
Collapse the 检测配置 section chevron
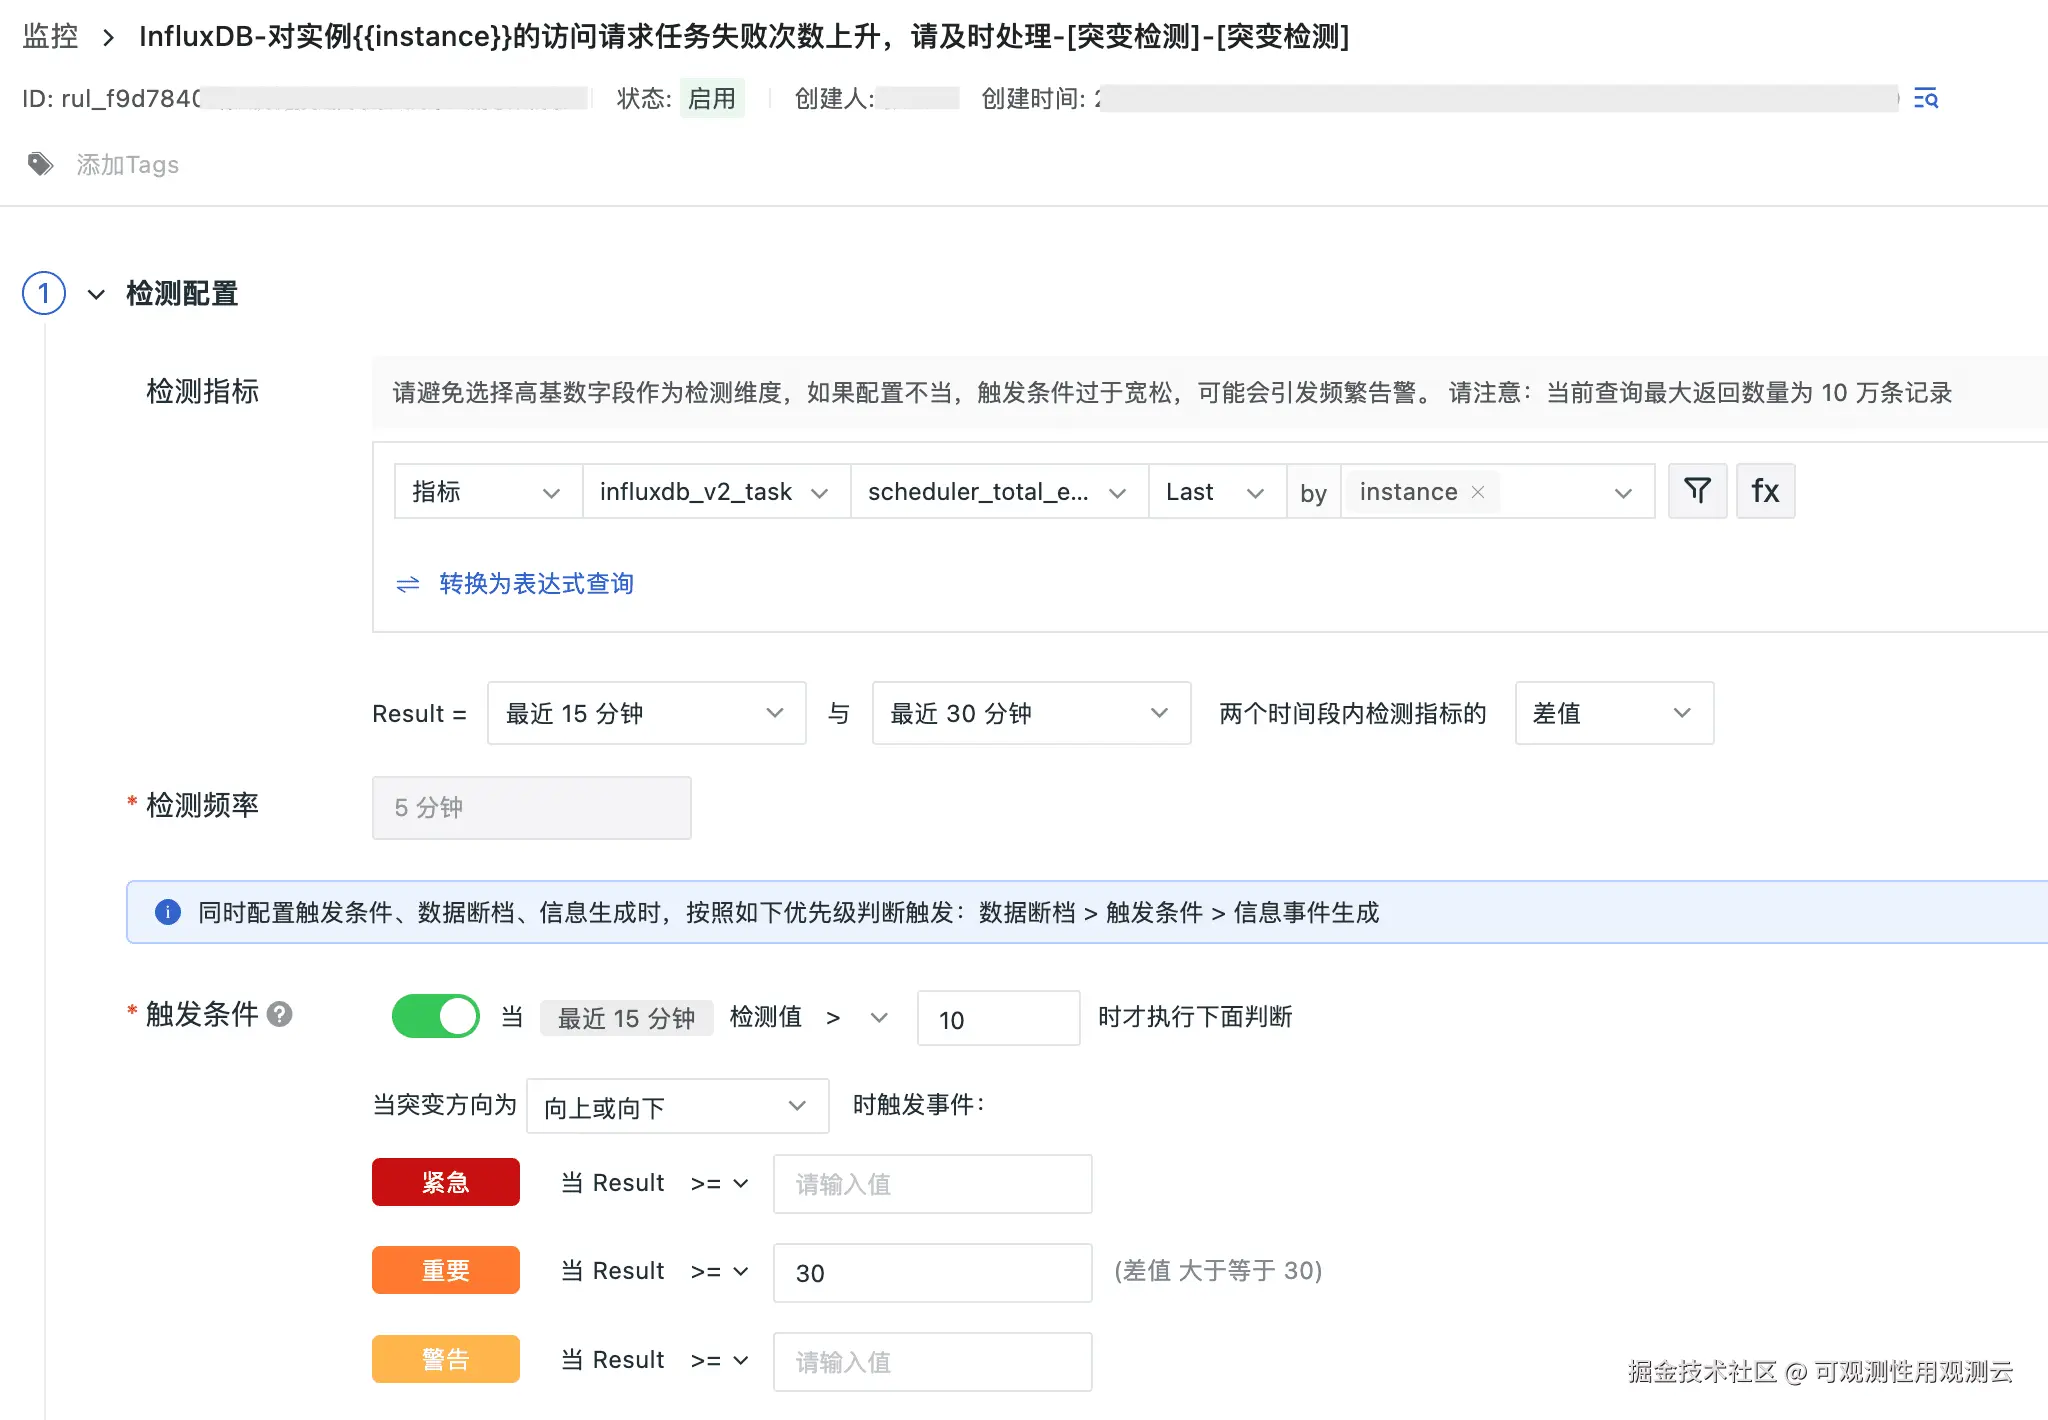tap(96, 294)
